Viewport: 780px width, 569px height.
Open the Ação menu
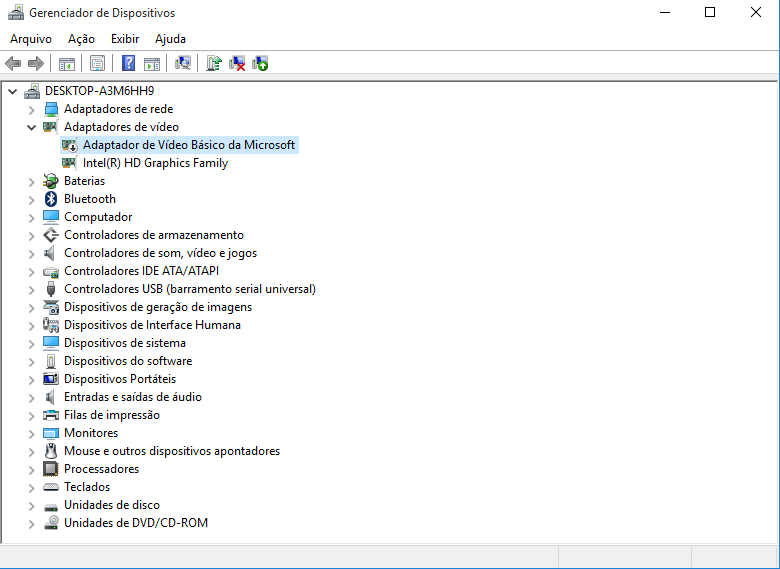click(82, 39)
